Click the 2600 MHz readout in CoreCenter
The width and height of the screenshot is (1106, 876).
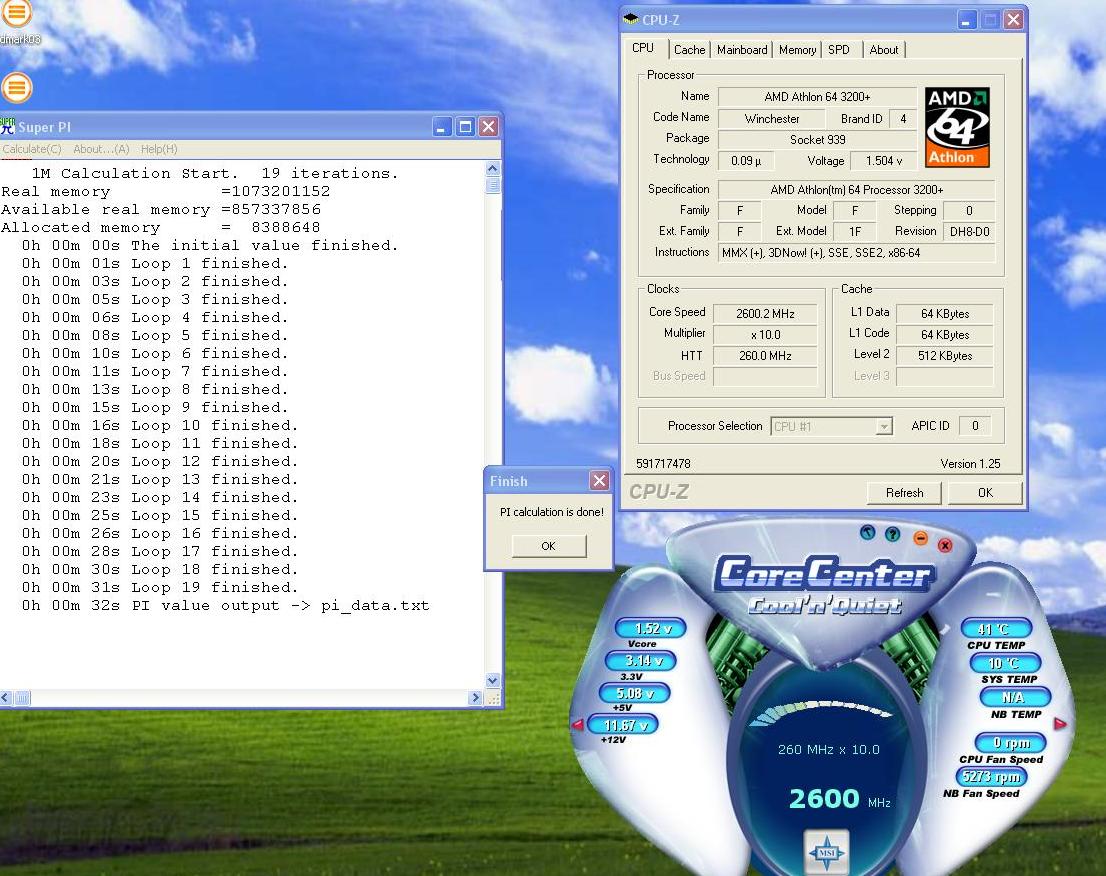pos(839,799)
